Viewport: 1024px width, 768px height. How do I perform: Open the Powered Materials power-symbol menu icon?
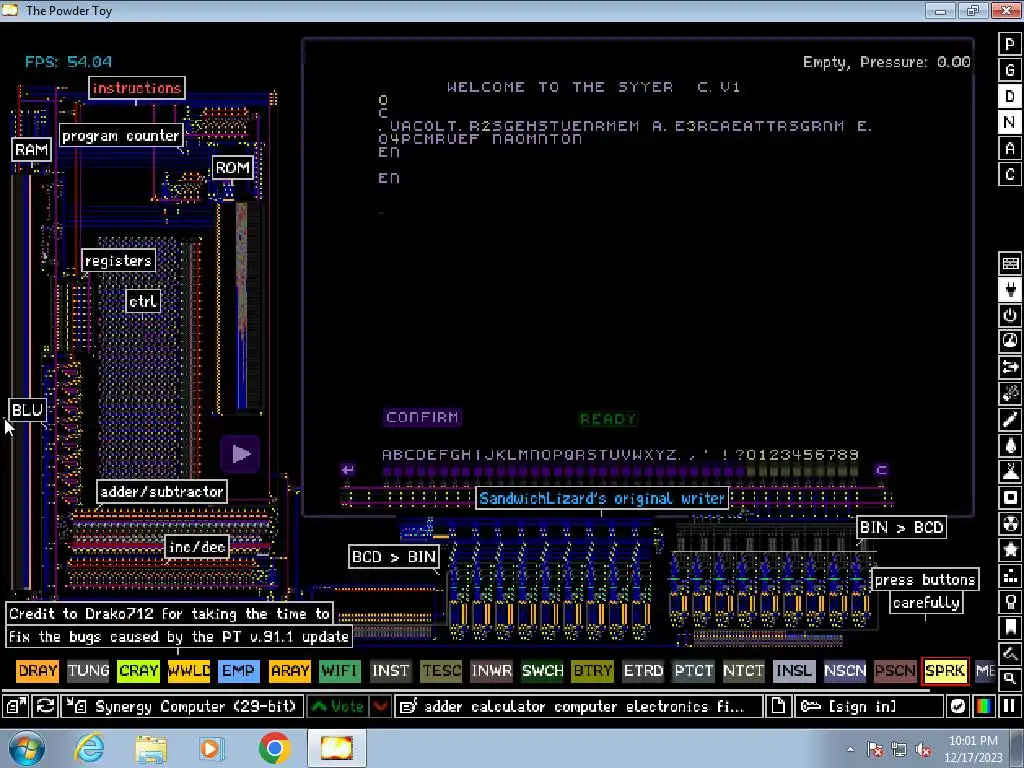[x=1010, y=315]
